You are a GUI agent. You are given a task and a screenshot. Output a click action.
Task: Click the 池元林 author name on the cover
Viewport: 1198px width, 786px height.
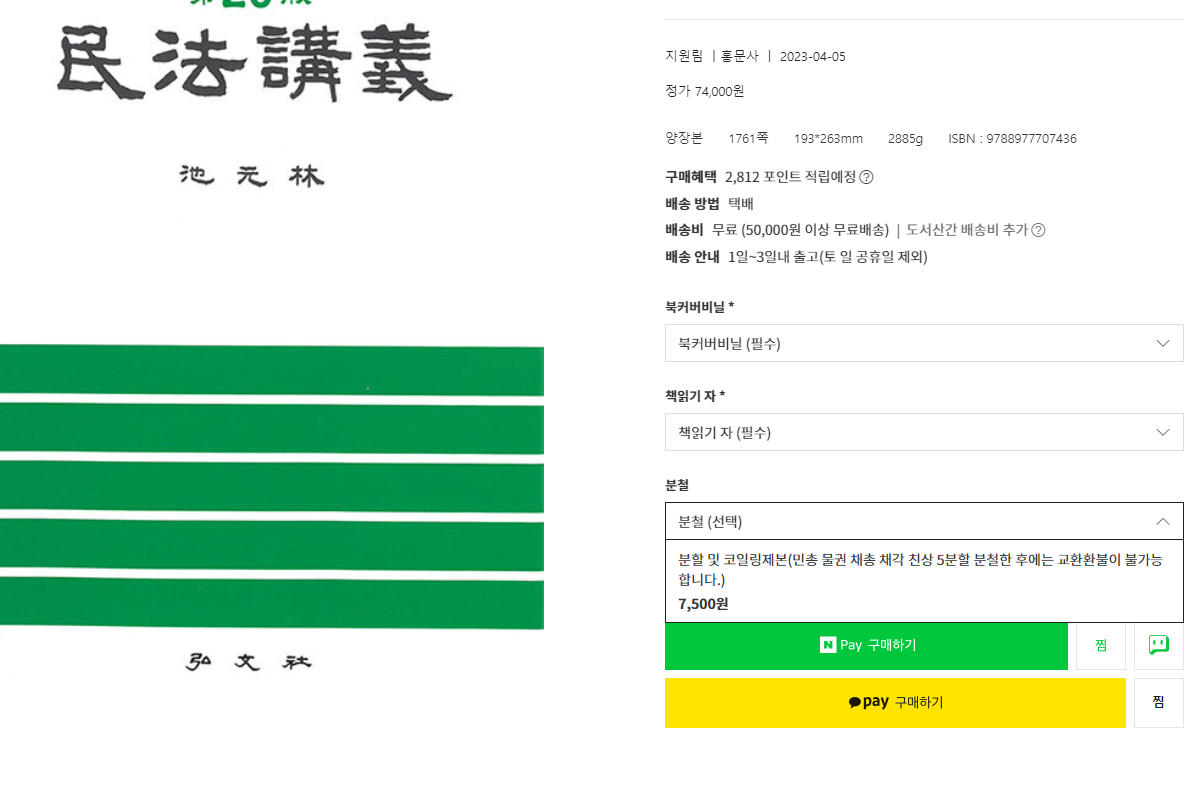tap(251, 177)
